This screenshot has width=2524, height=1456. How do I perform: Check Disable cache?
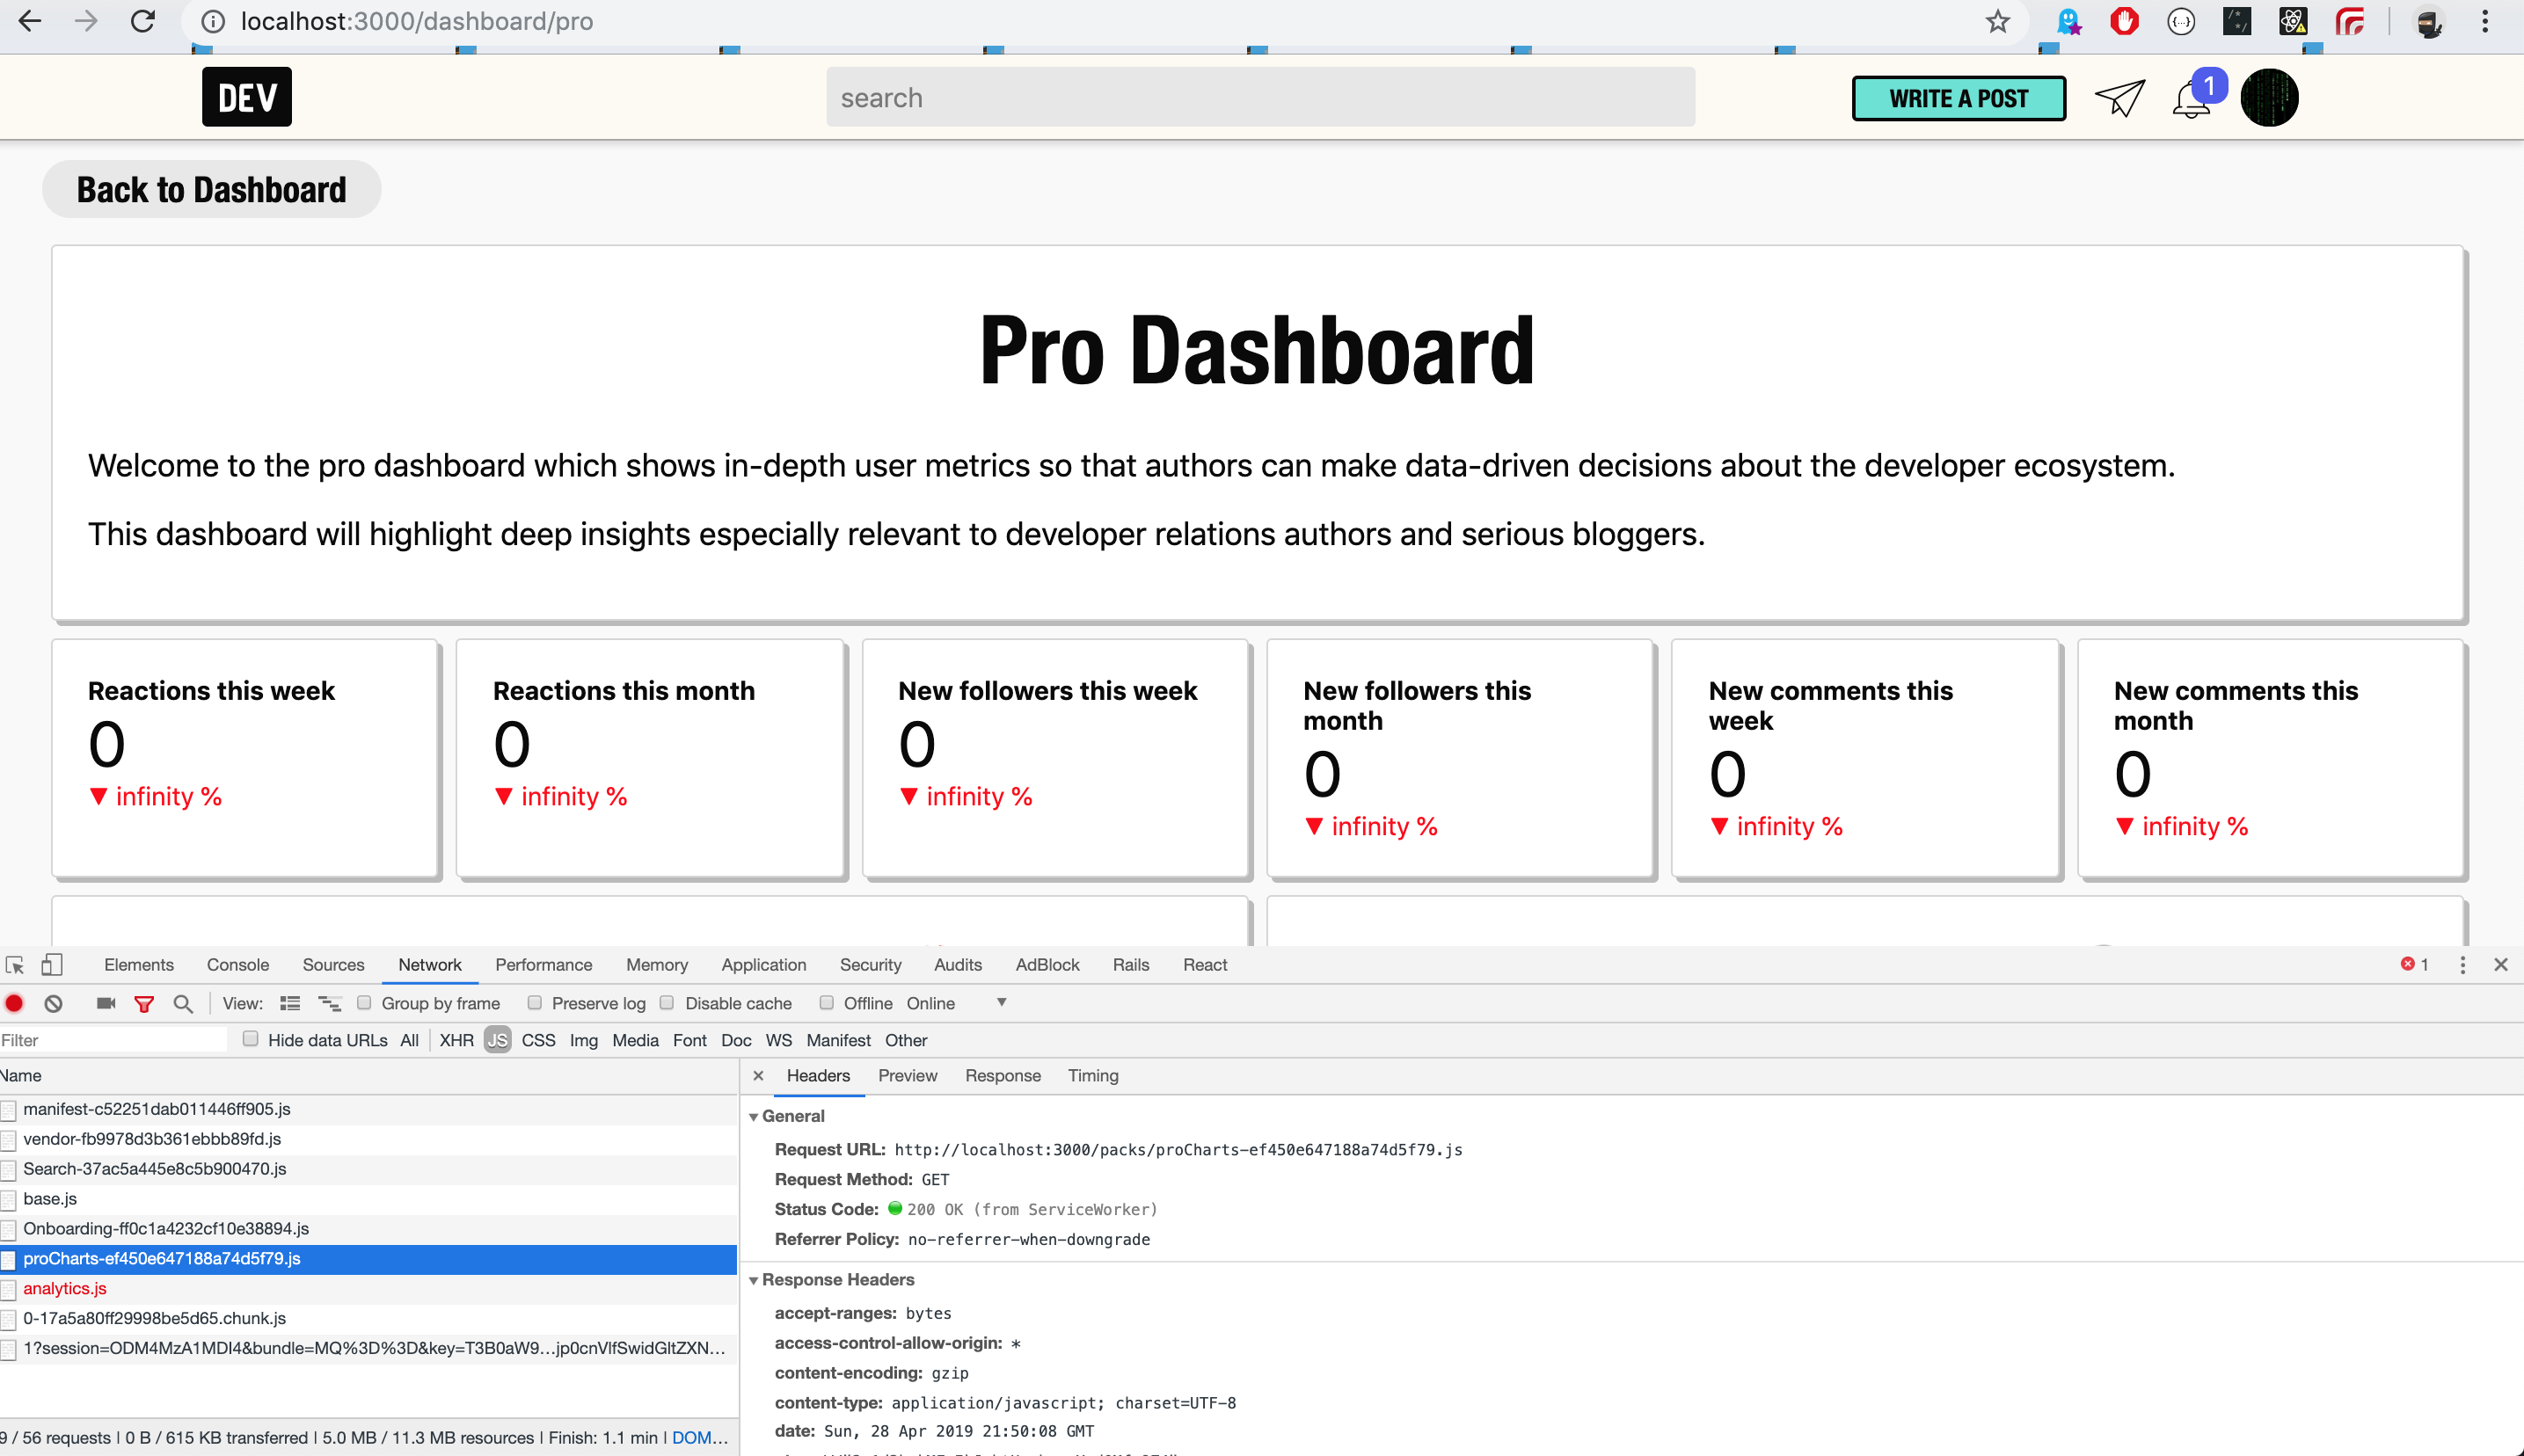666,1003
